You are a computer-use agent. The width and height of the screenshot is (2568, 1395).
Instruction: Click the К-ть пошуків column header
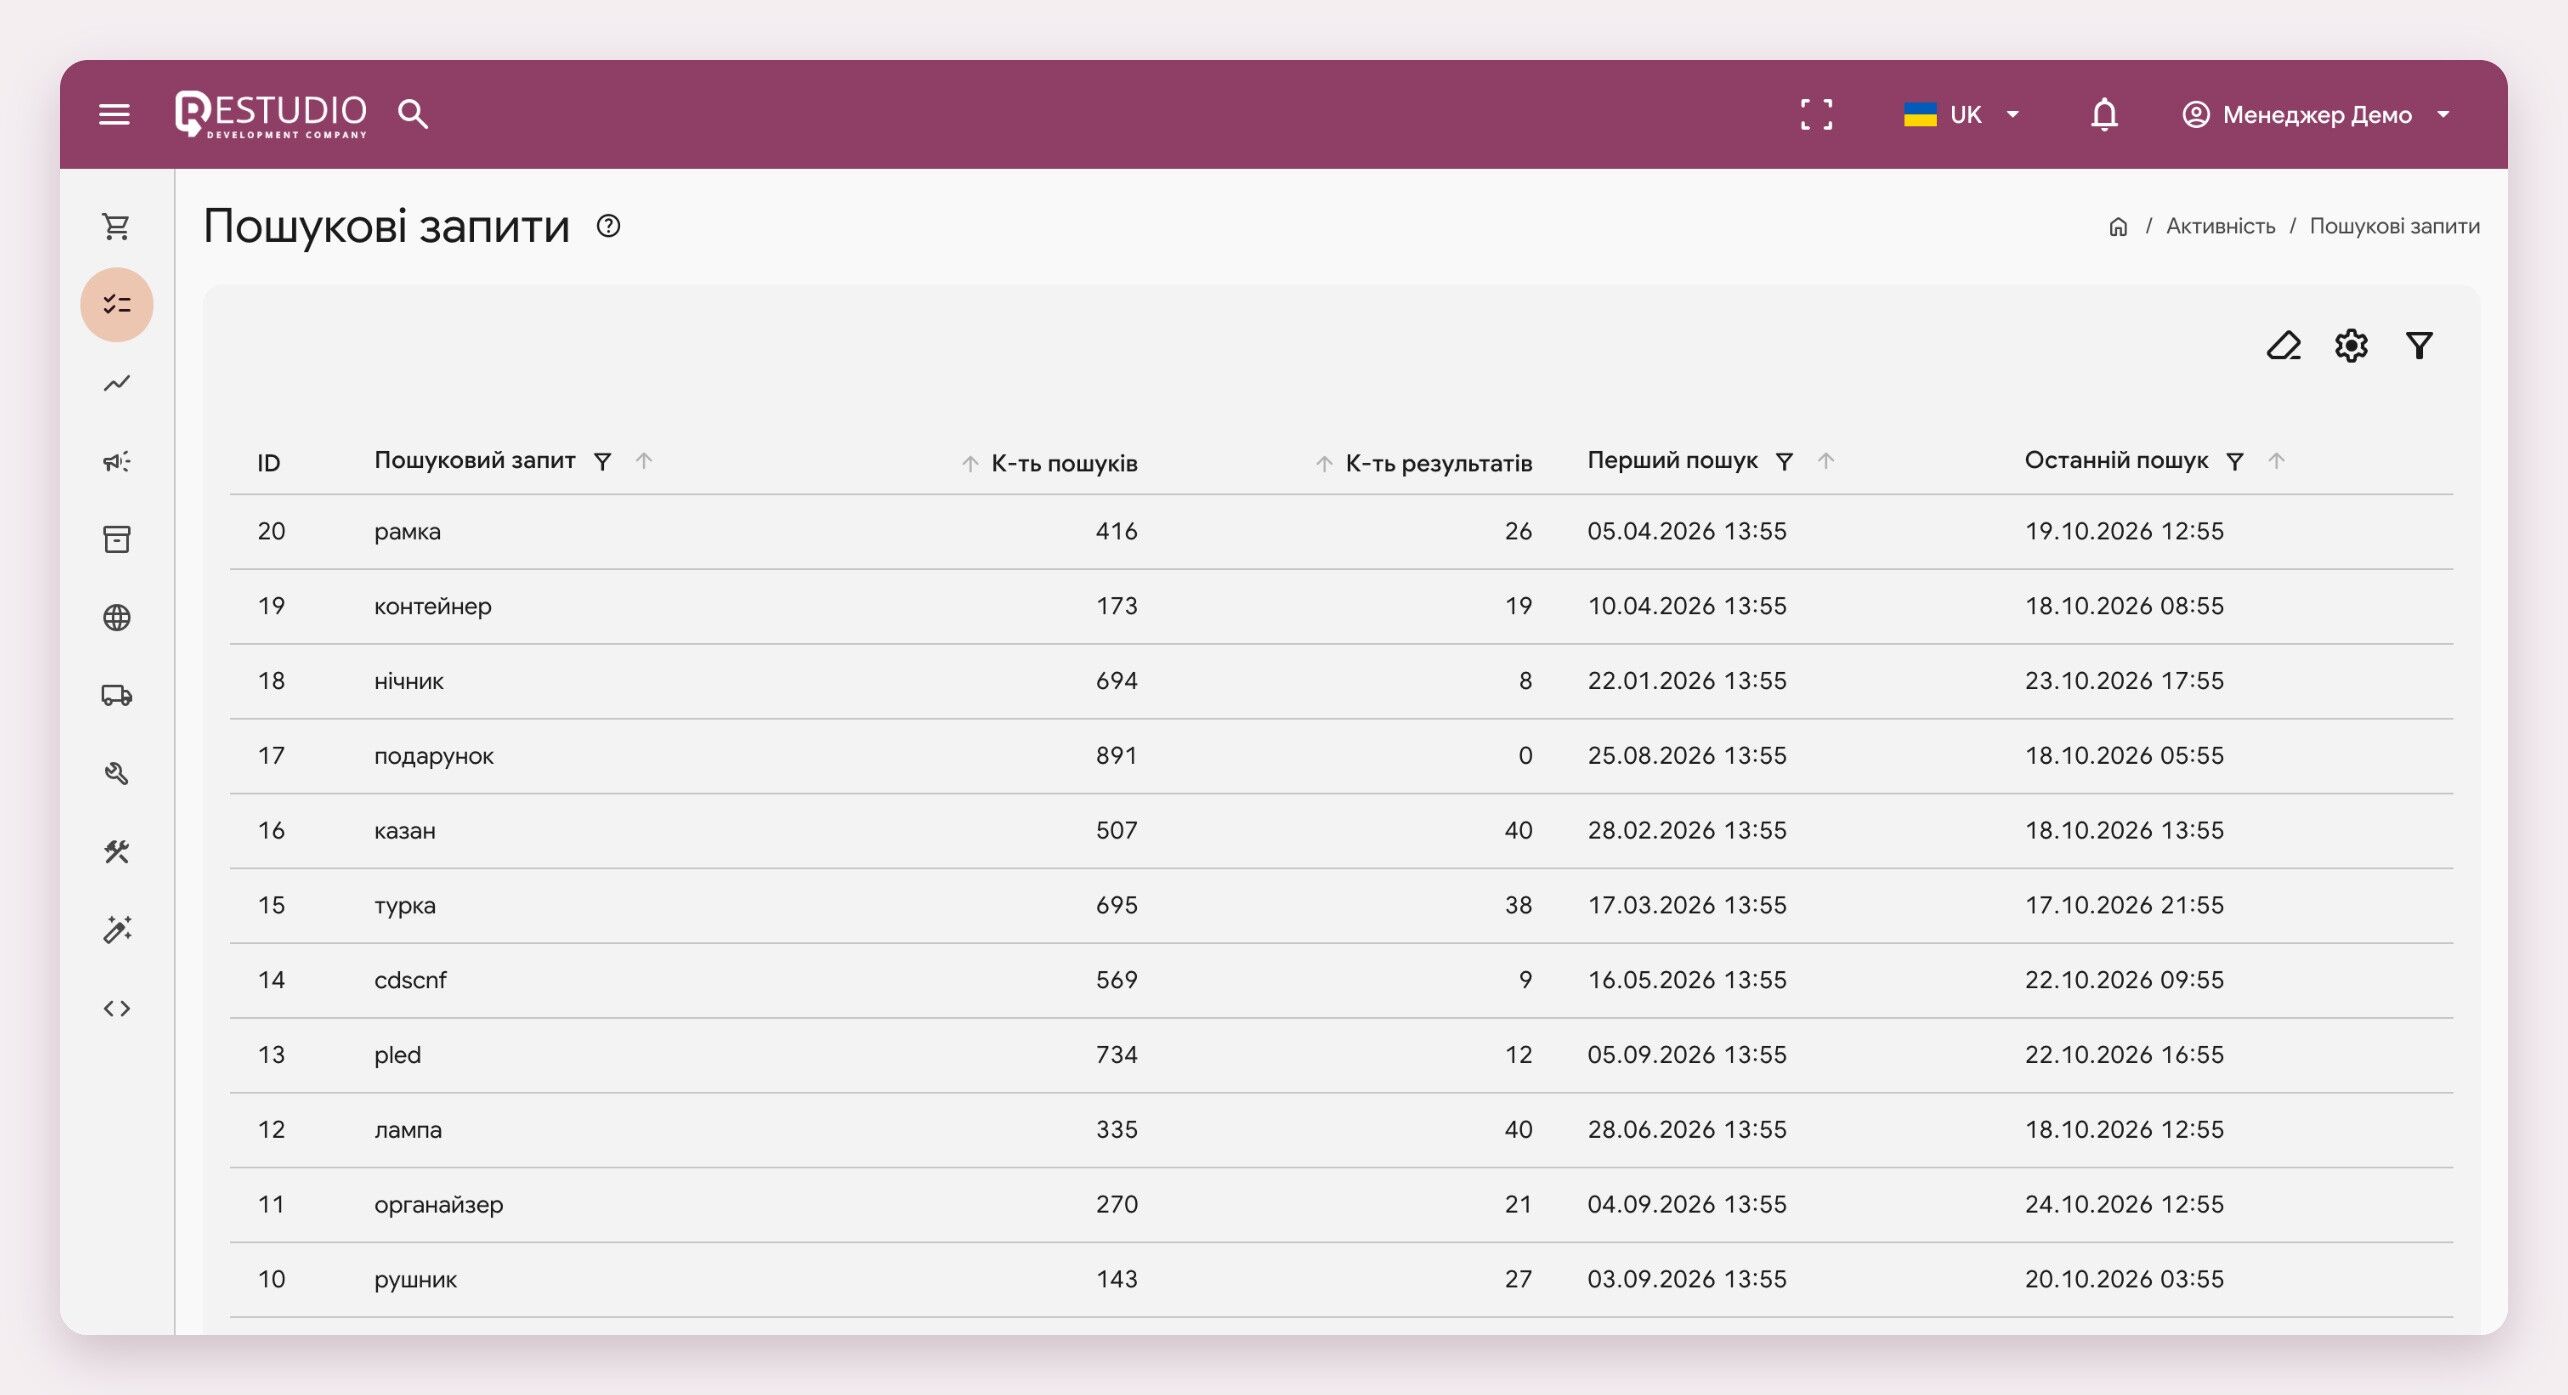pos(1064,463)
